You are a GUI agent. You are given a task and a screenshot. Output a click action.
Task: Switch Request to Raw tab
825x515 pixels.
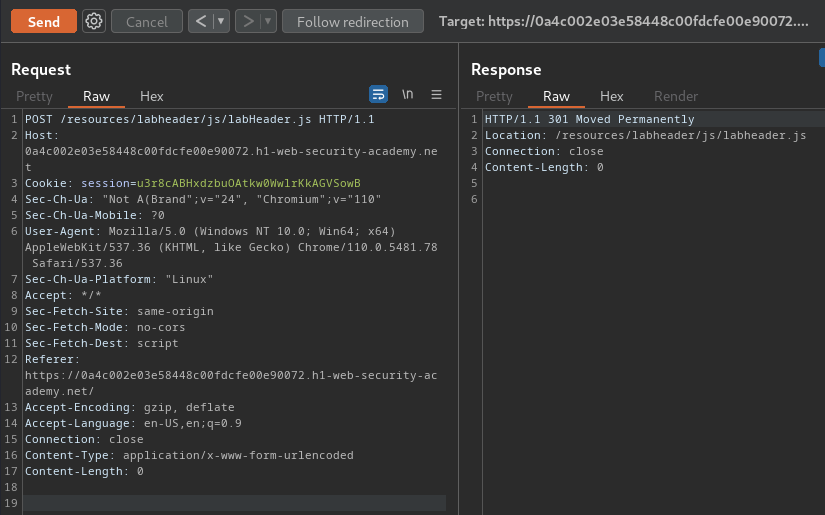pyautogui.click(x=96, y=96)
